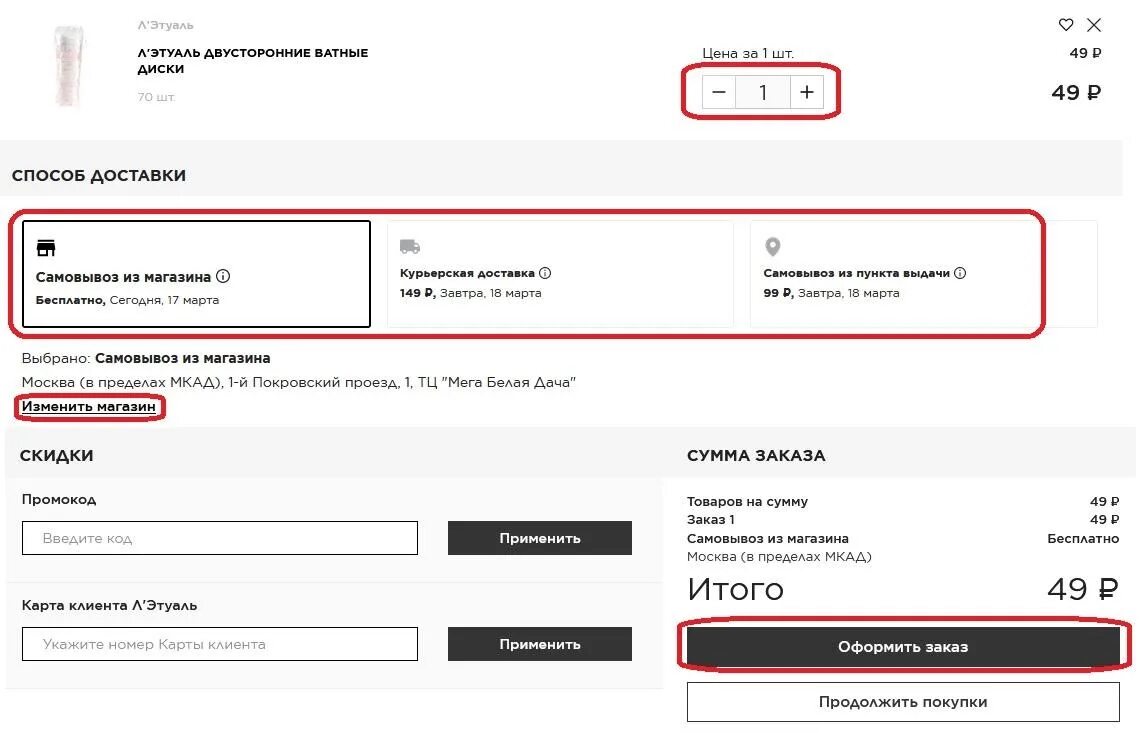
Task: Click Изменить магазин link
Action: [x=89, y=406]
